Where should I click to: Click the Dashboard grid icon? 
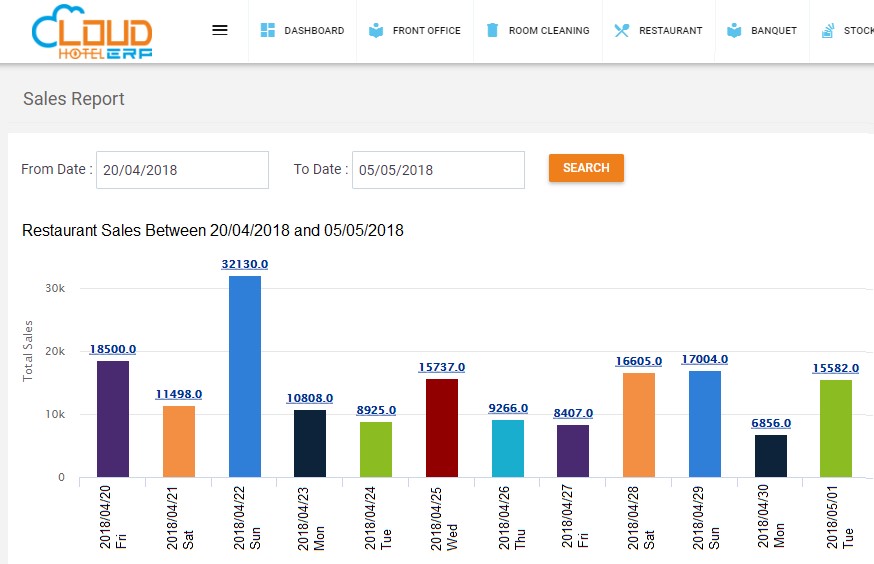pos(268,30)
